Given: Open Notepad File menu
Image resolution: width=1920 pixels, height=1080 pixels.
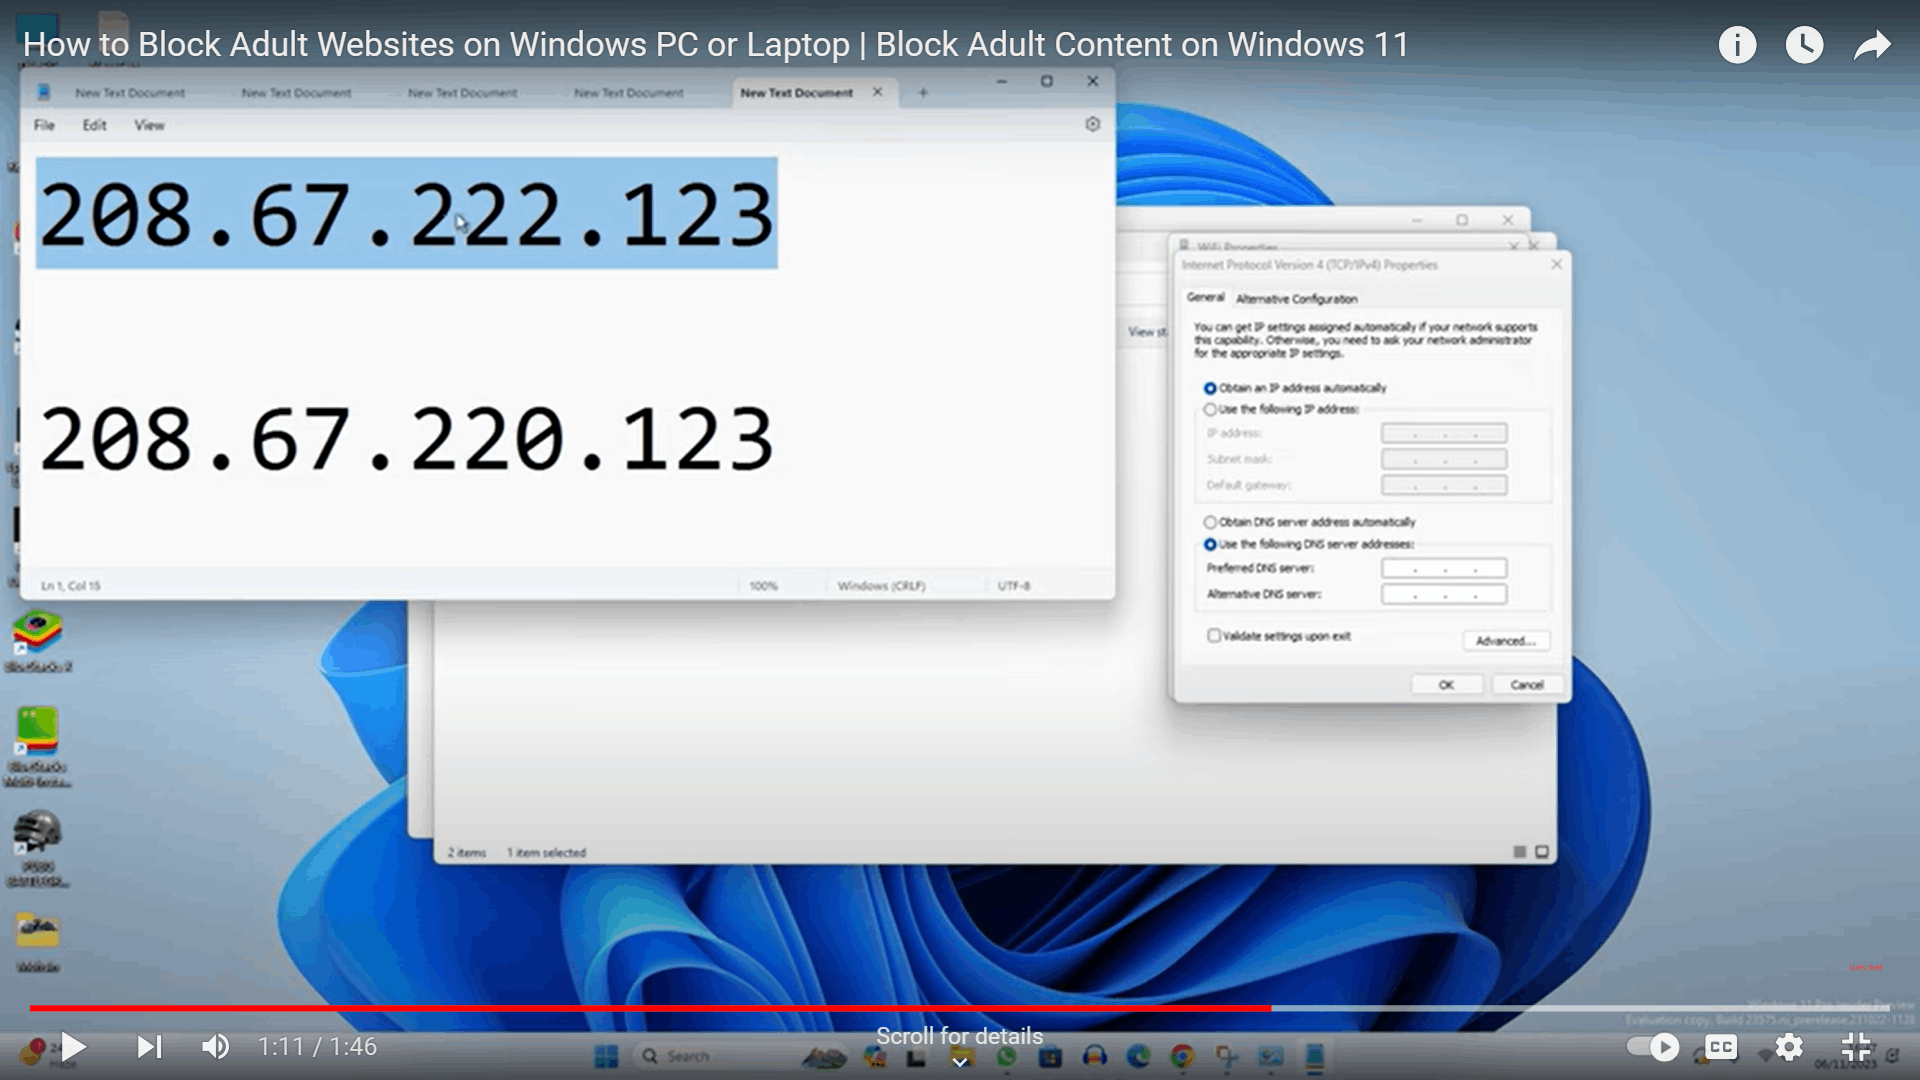Looking at the screenshot, I should click(x=44, y=125).
